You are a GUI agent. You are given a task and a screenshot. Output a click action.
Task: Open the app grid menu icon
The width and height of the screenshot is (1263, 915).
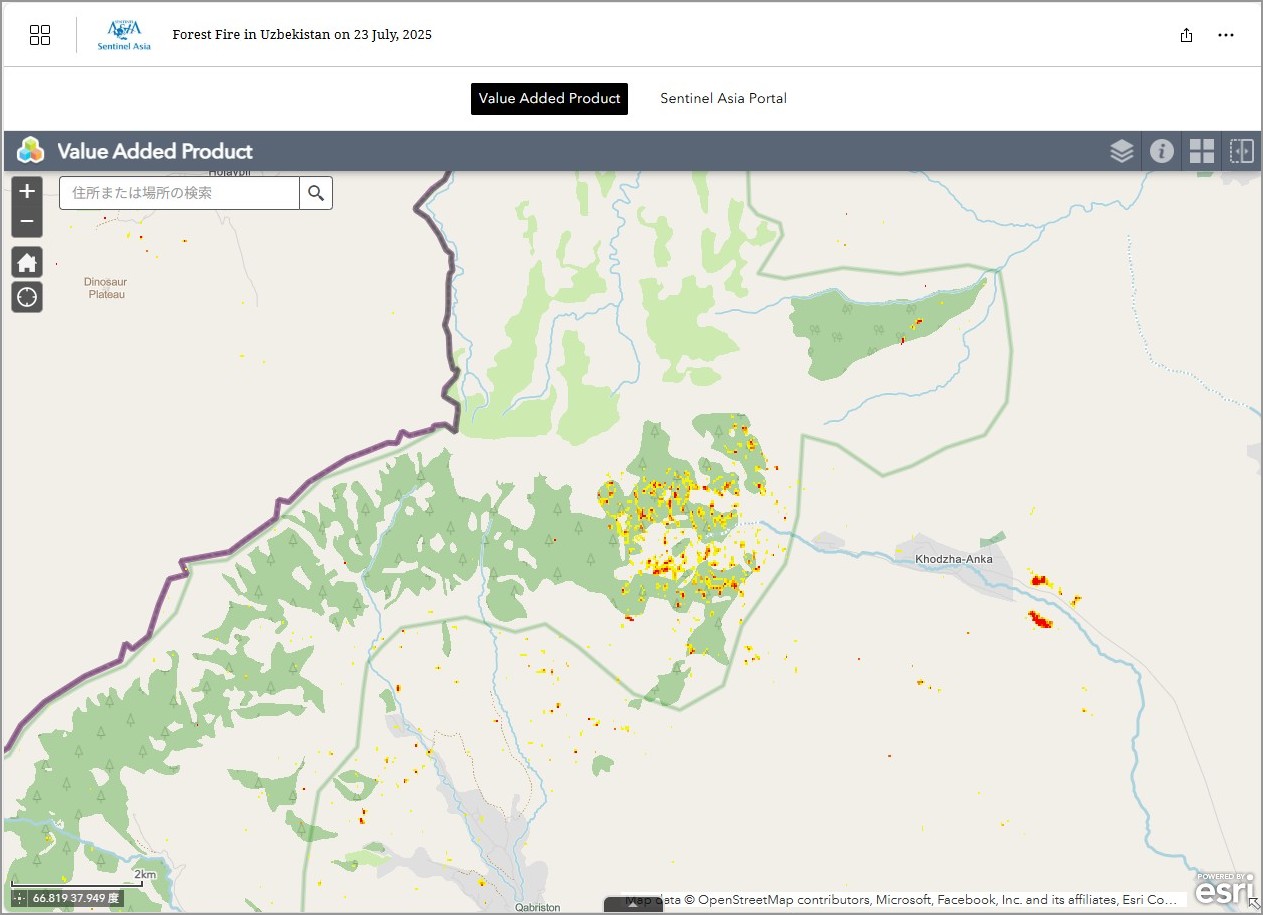(x=40, y=35)
